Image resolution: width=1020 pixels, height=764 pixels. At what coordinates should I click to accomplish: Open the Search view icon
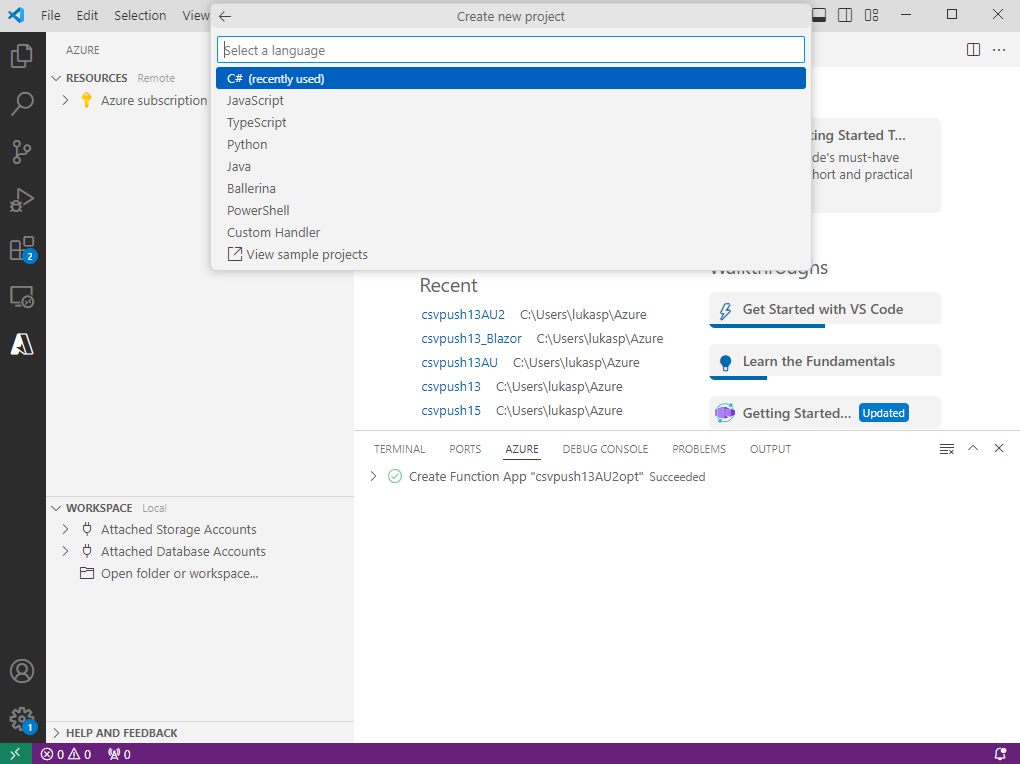(22, 104)
